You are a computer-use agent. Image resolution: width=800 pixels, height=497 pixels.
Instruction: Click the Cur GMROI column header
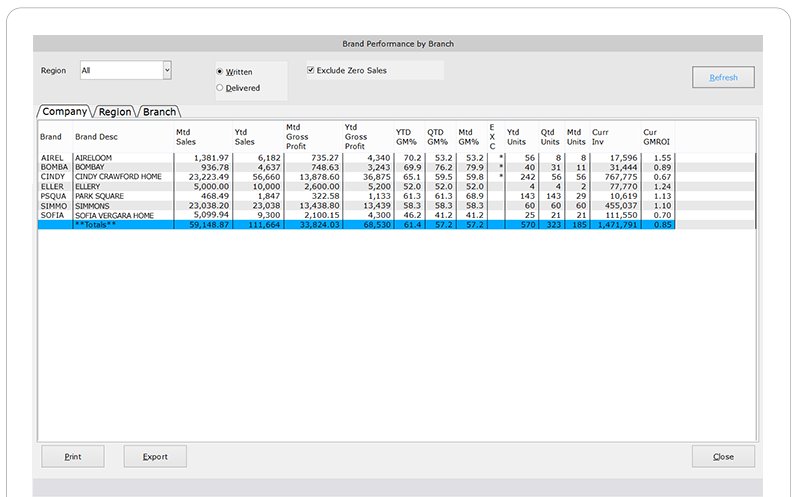coord(656,137)
